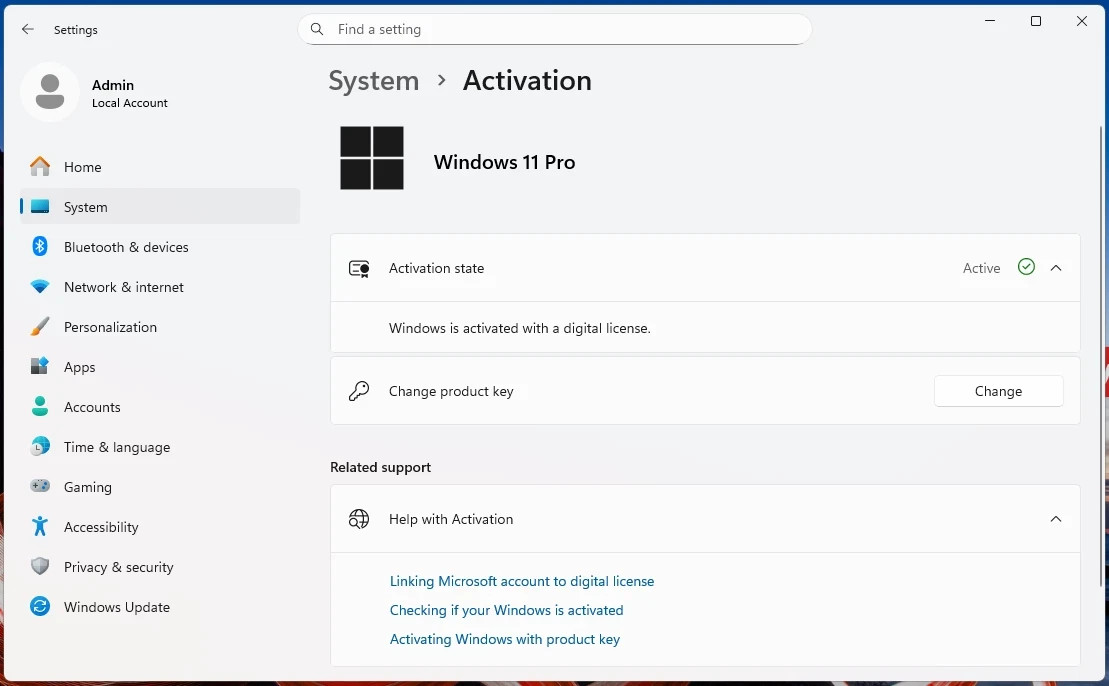
Task: Click the Time & language globe icon
Action: [x=40, y=447]
